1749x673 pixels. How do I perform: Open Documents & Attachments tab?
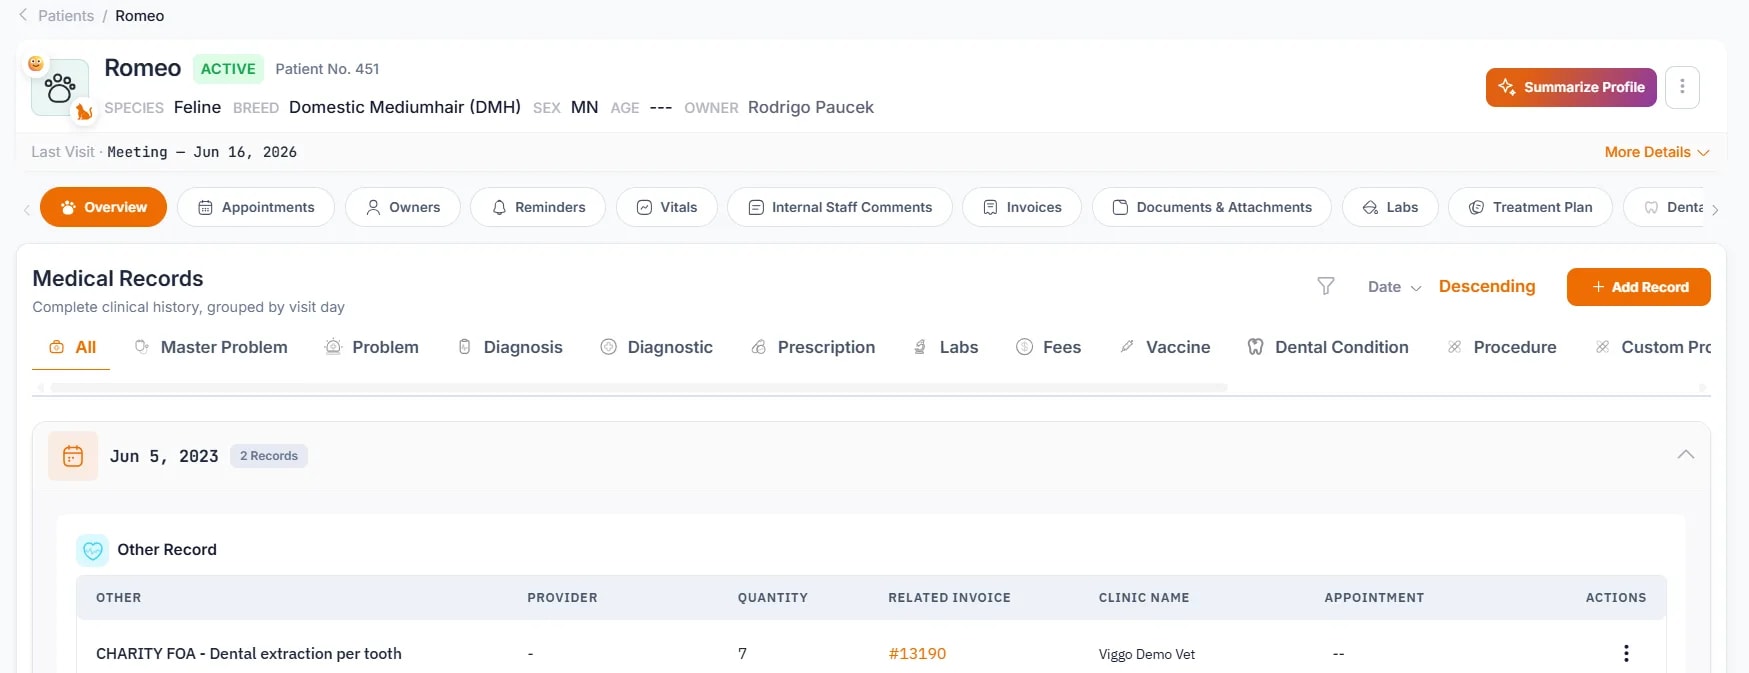[x=1212, y=207]
